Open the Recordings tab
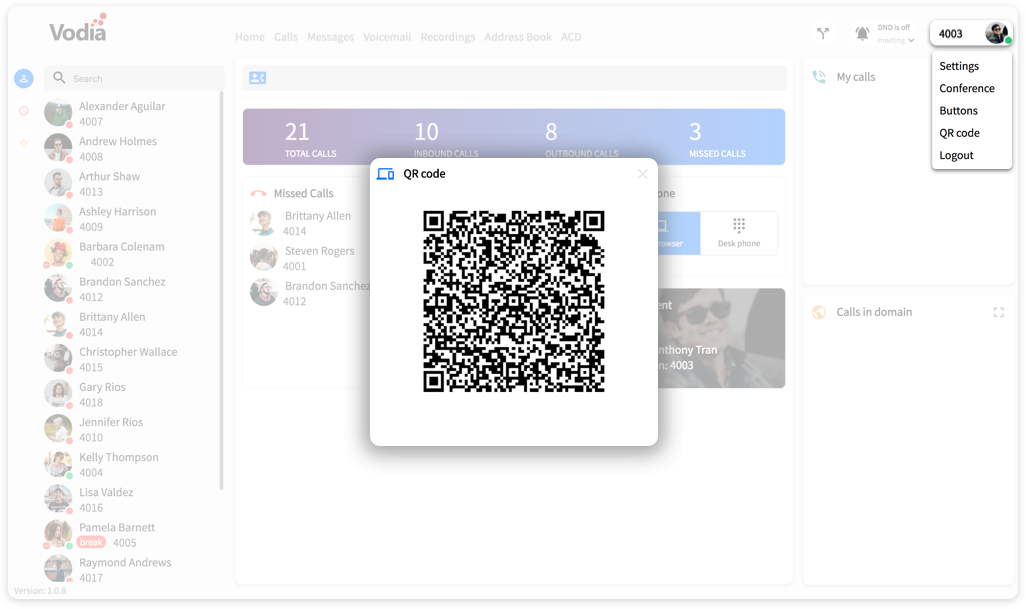1026x609 pixels. [x=448, y=37]
